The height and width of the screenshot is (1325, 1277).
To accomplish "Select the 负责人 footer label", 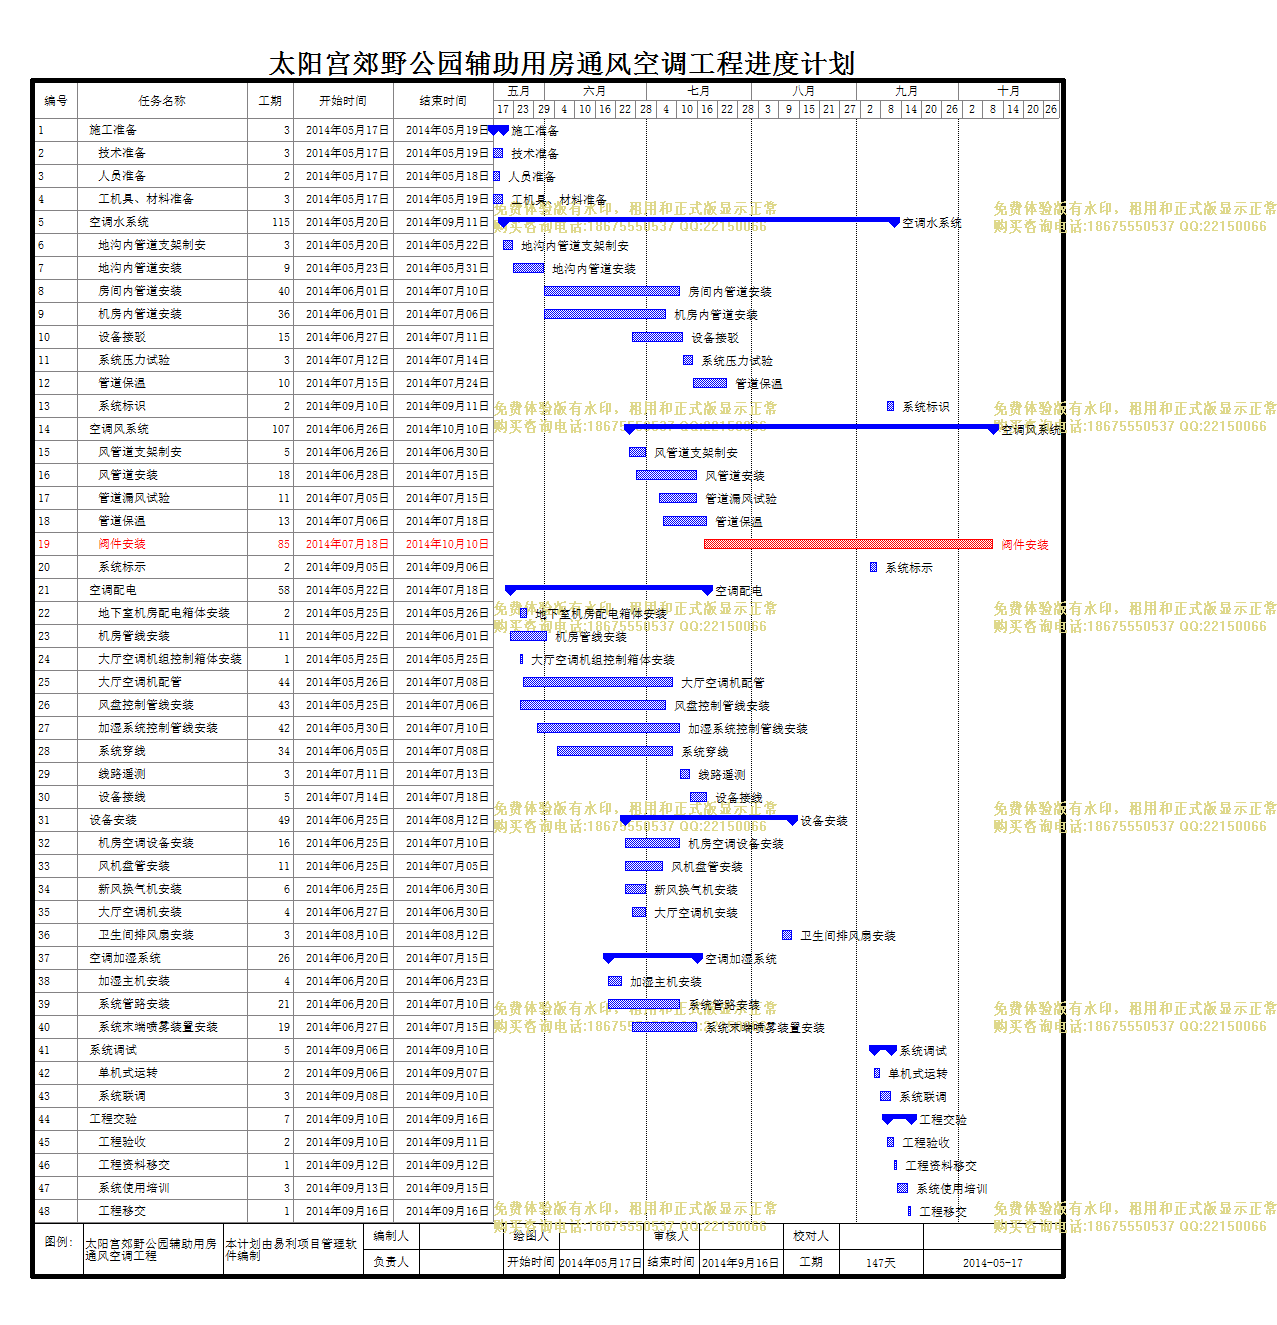I will [x=391, y=1262].
